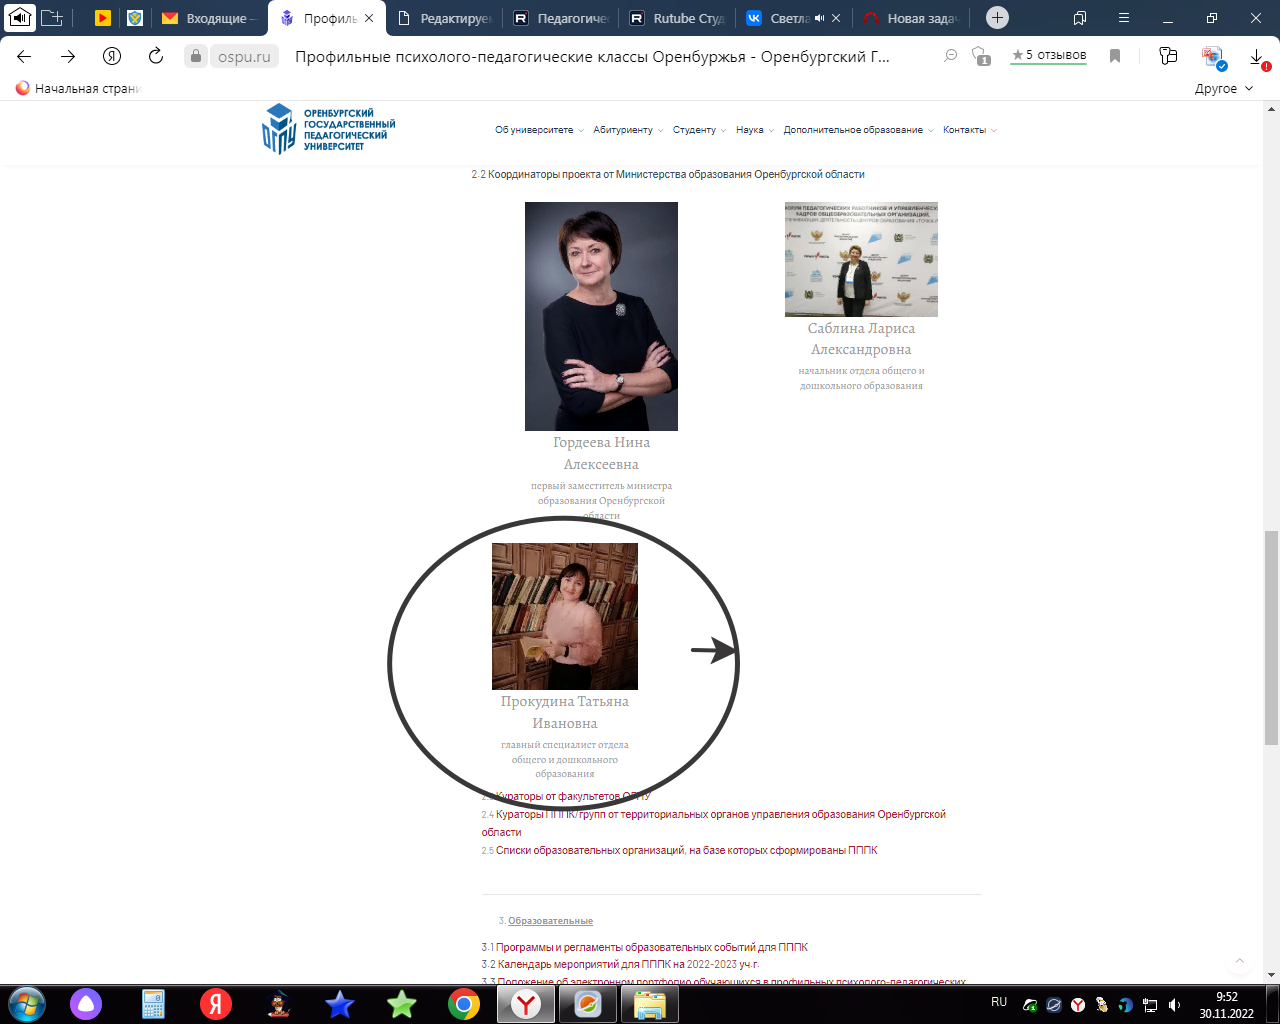Open red Yandex Я taskbar shortcut
Viewport: 1280px width, 1024px height.
point(215,1004)
